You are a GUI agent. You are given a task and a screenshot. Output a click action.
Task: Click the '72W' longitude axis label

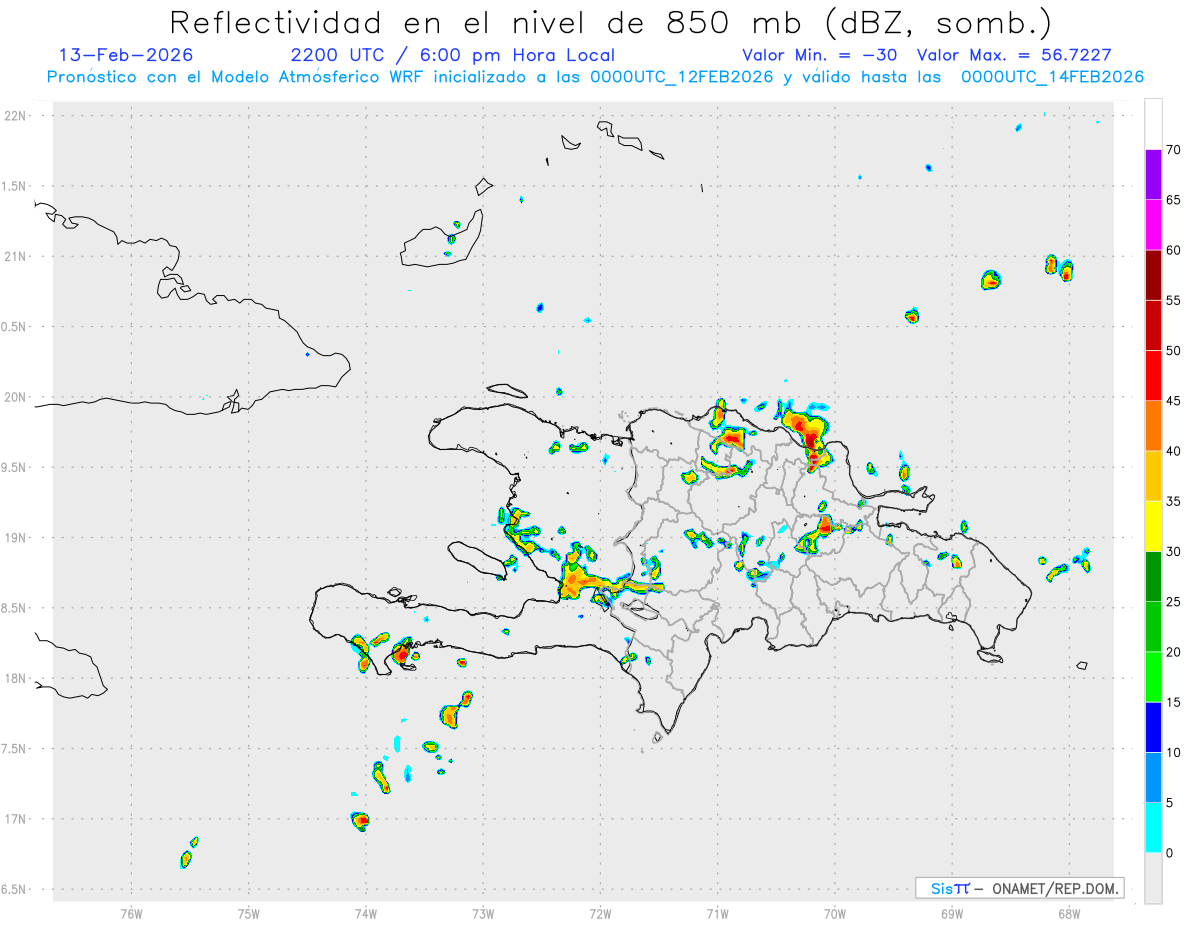600,913
